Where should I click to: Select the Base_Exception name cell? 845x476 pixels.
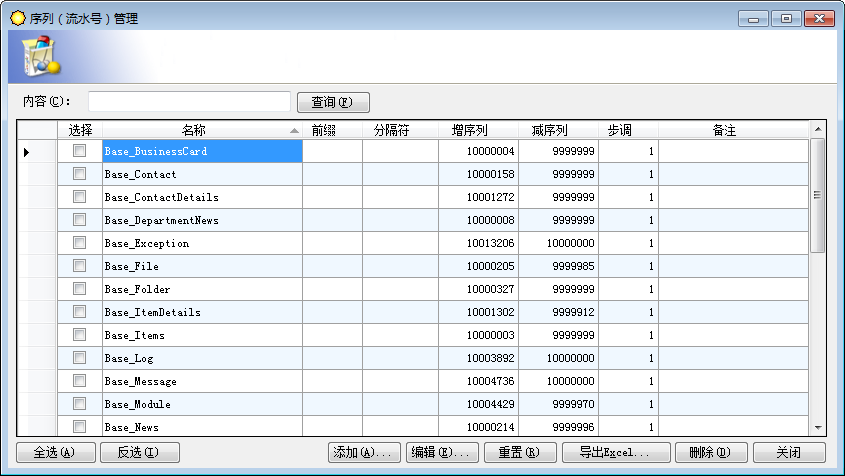[x=202, y=243]
